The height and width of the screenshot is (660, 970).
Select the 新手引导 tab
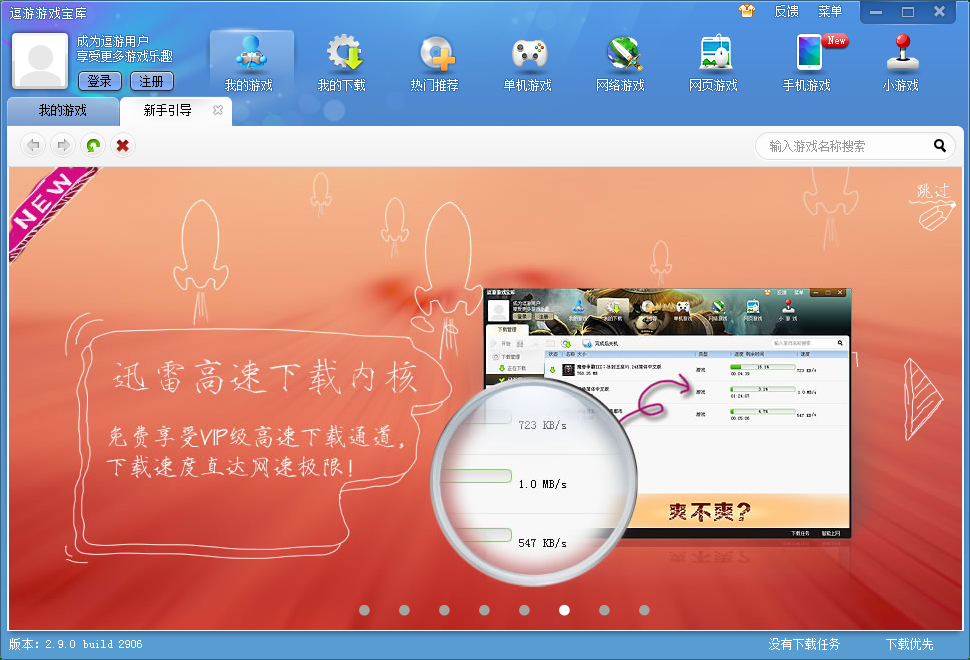168,111
